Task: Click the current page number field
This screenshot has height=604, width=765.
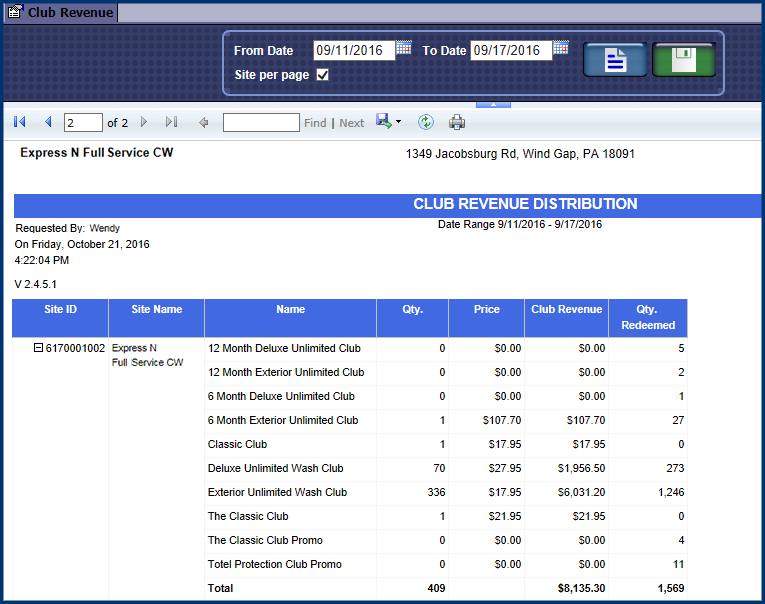Action: pyautogui.click(x=83, y=123)
